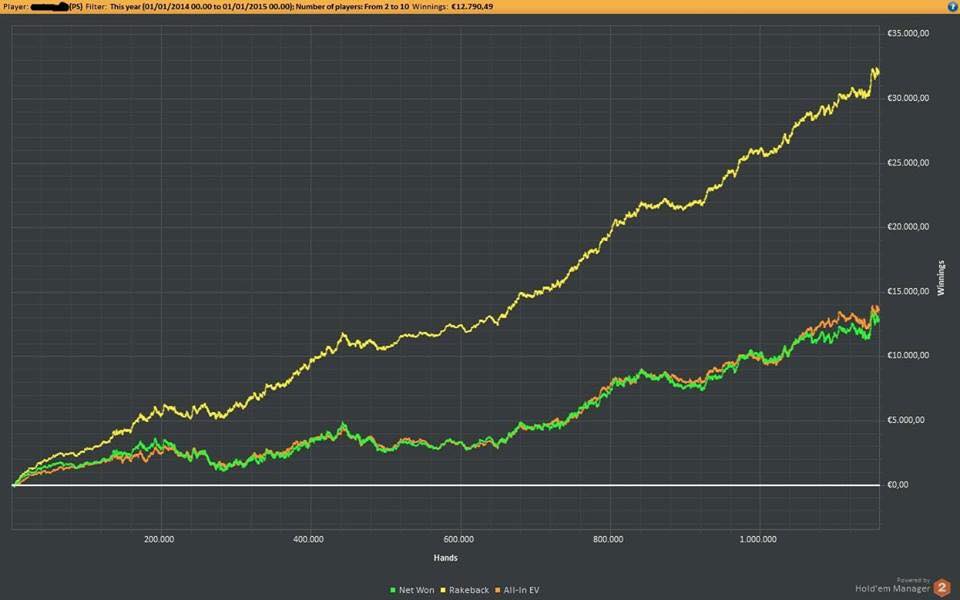
Task: Click the €35.000,00 y-axis label
Action: (908, 33)
